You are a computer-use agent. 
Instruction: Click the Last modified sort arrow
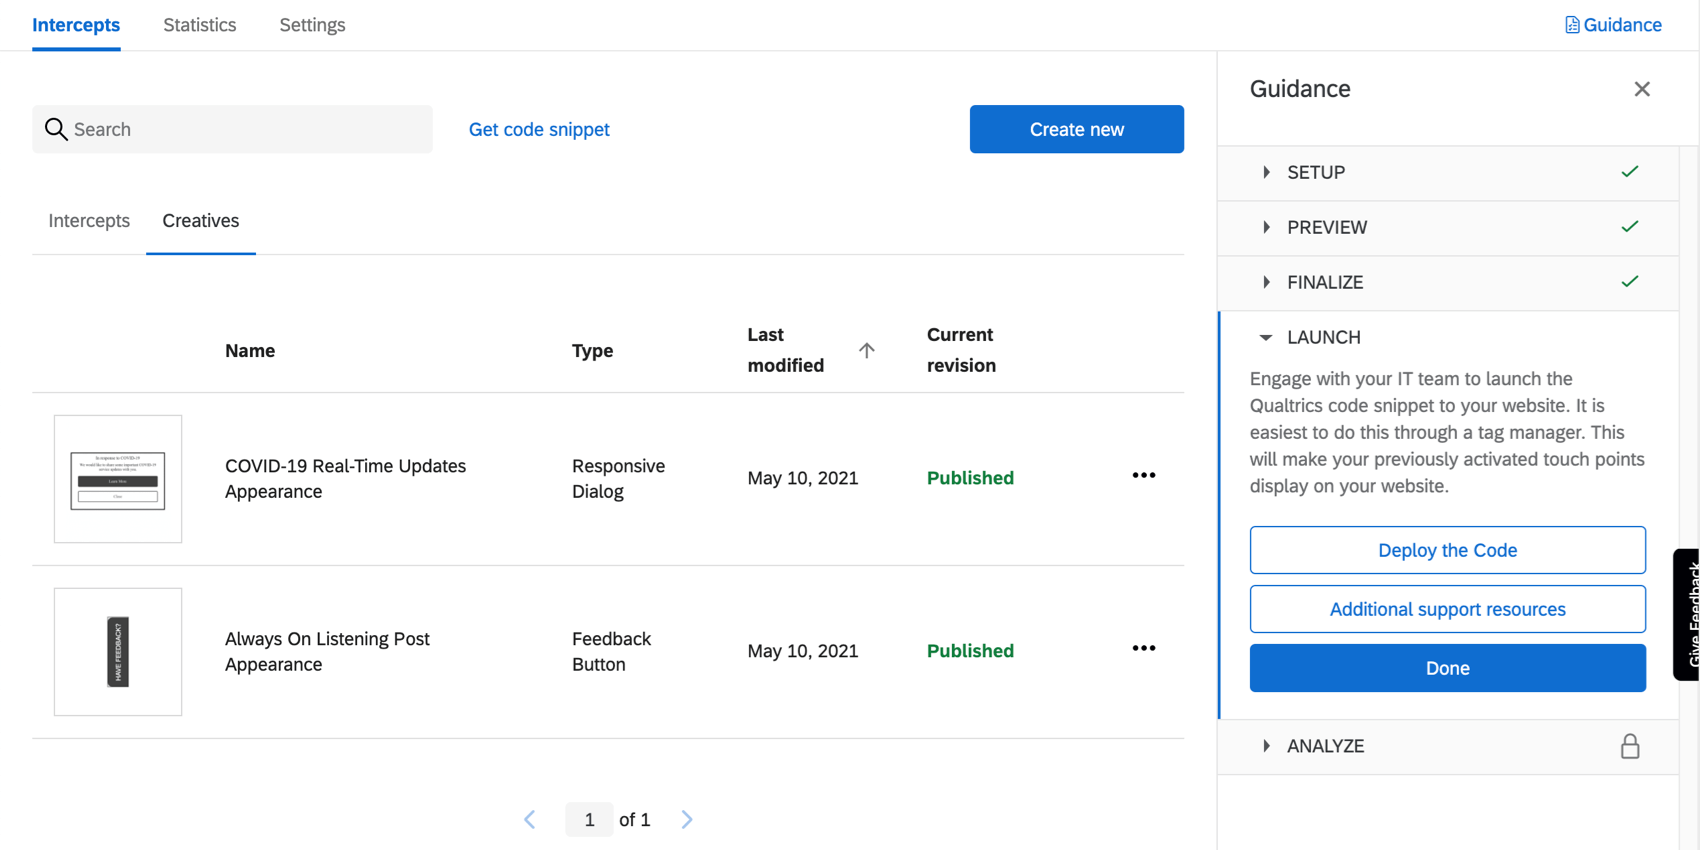click(866, 350)
